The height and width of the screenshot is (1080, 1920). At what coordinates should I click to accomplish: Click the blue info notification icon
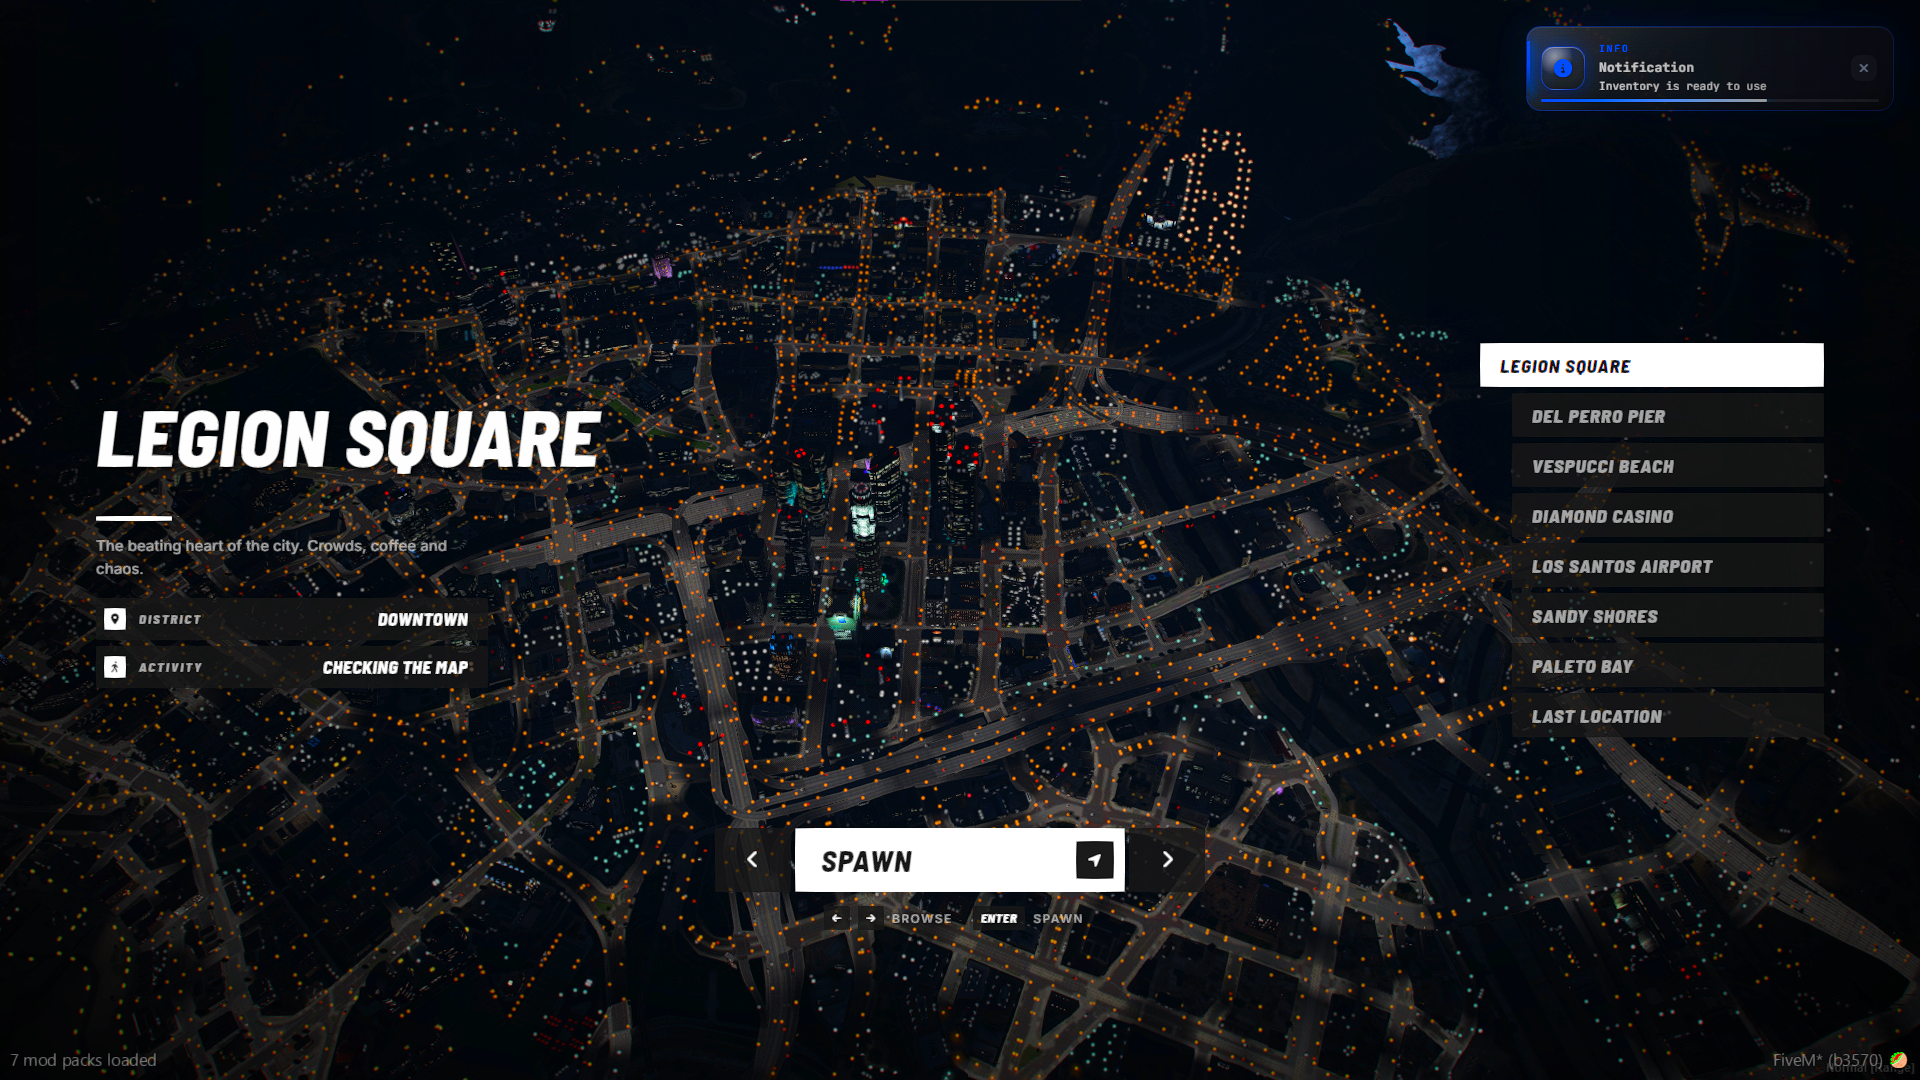coord(1562,68)
